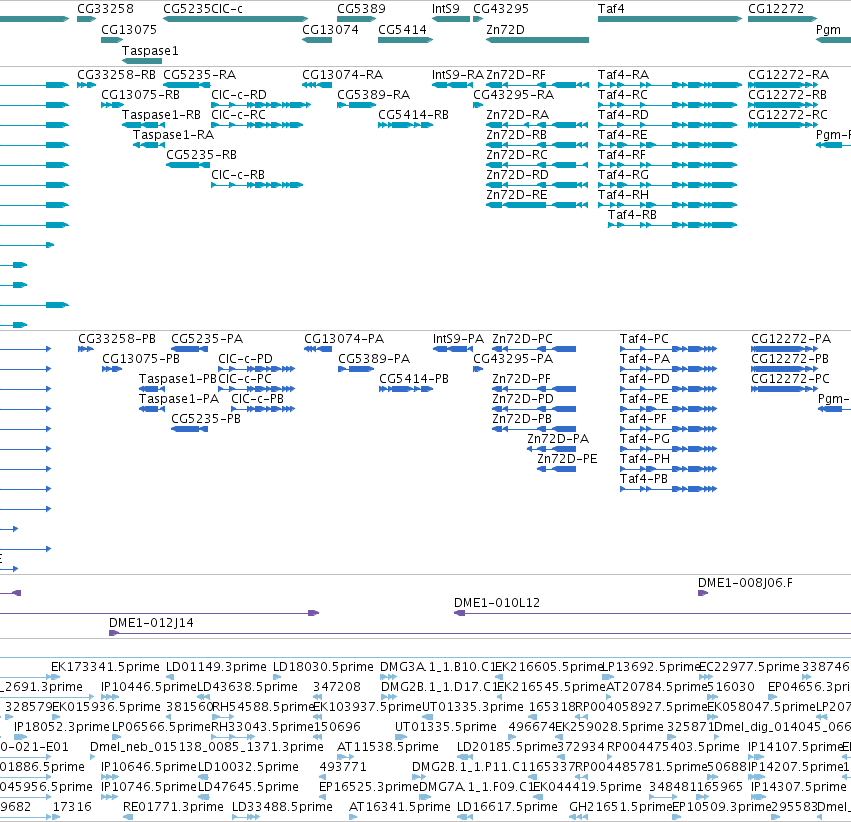Click the Zn72D-RA transcript label
851x822 pixels.
tap(517, 114)
